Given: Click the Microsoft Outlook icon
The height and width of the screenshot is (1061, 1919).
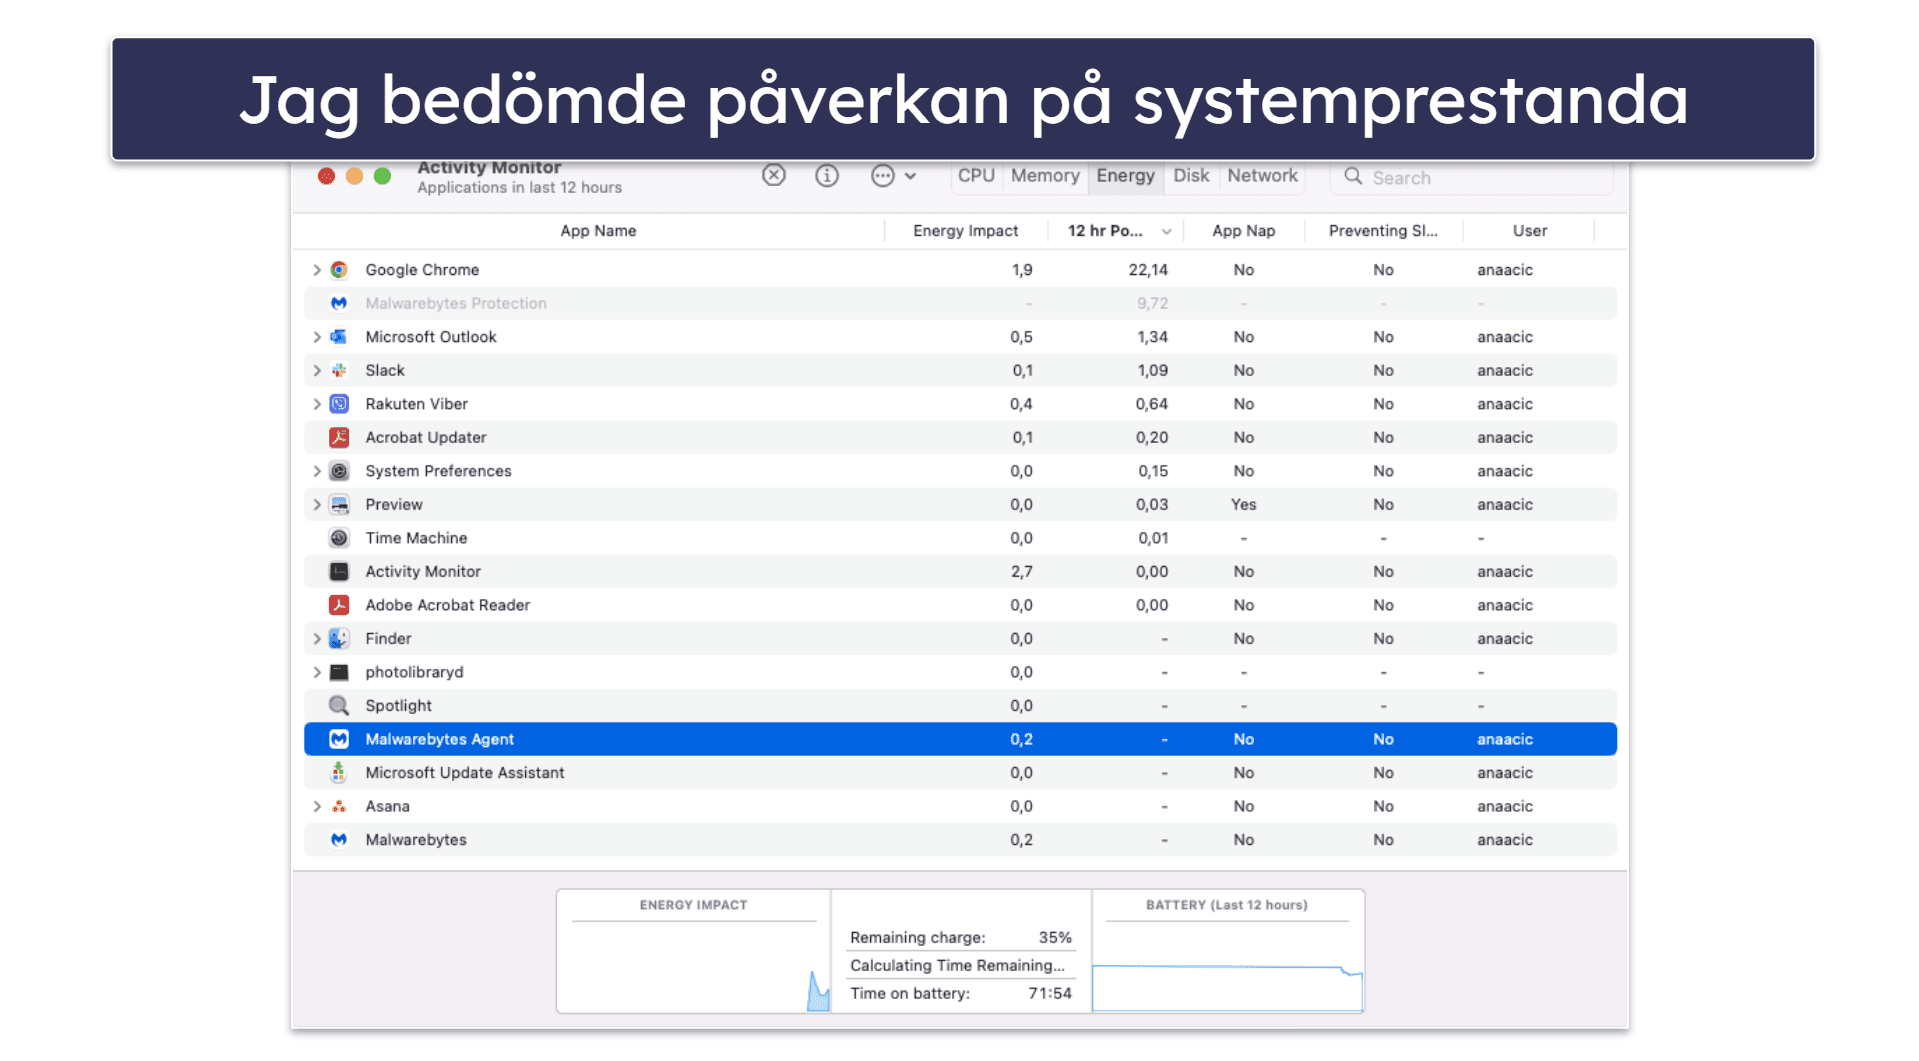Looking at the screenshot, I should coord(339,337).
